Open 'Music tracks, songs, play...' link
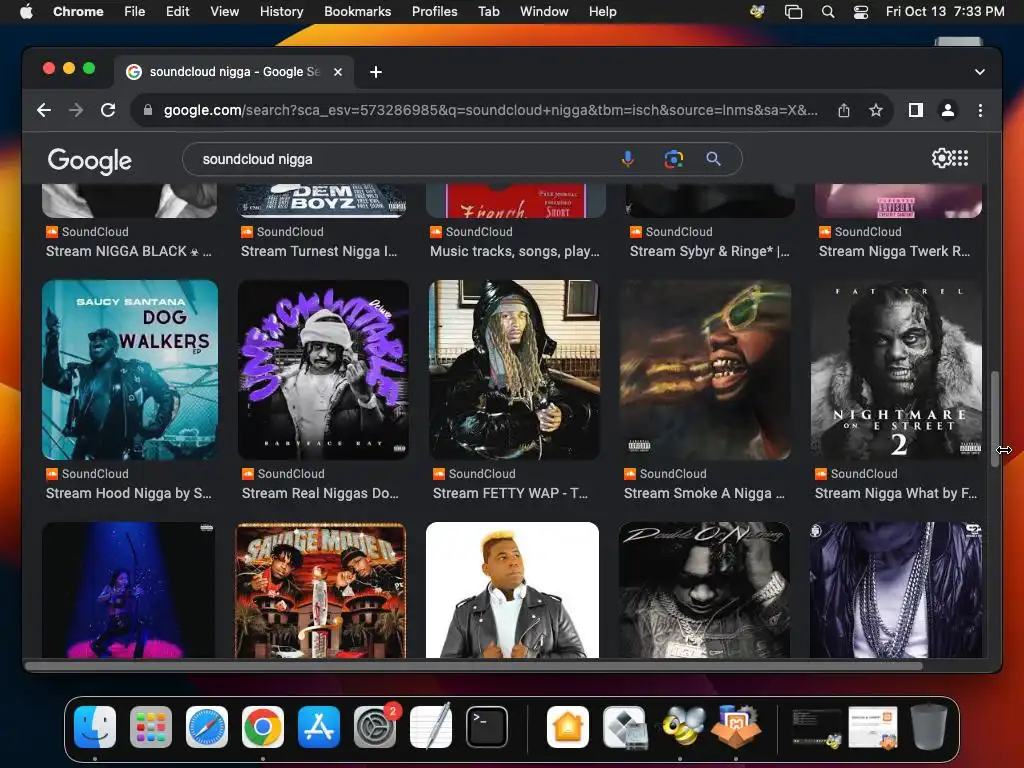 (x=515, y=251)
